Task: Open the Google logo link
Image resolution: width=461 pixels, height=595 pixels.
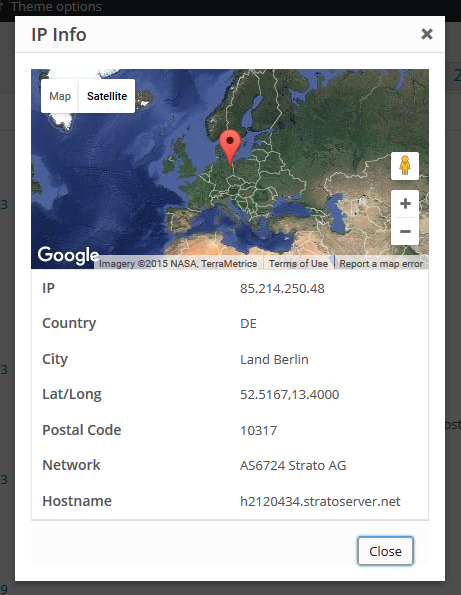Action: [68, 255]
